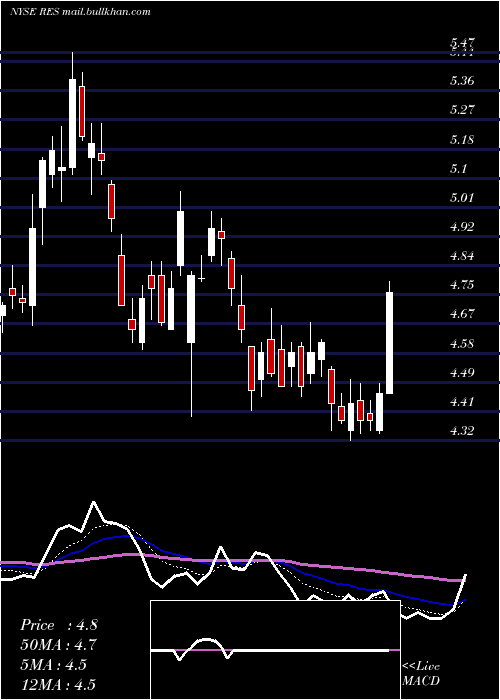Click the last tall white candlestick
Screen dimensions: 500x700
click(389, 343)
